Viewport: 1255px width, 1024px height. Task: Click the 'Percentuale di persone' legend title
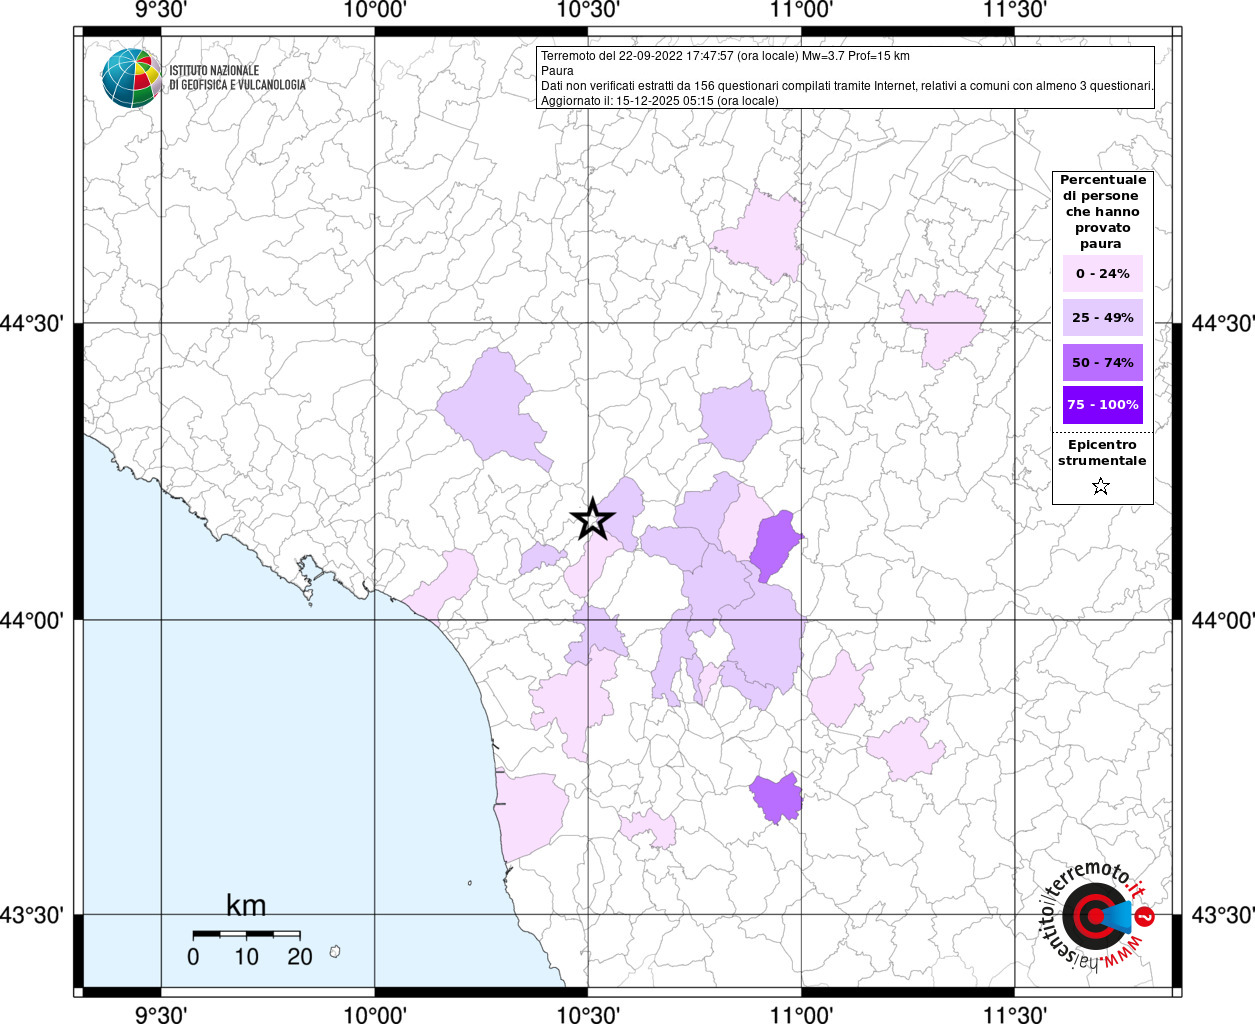click(x=1102, y=212)
